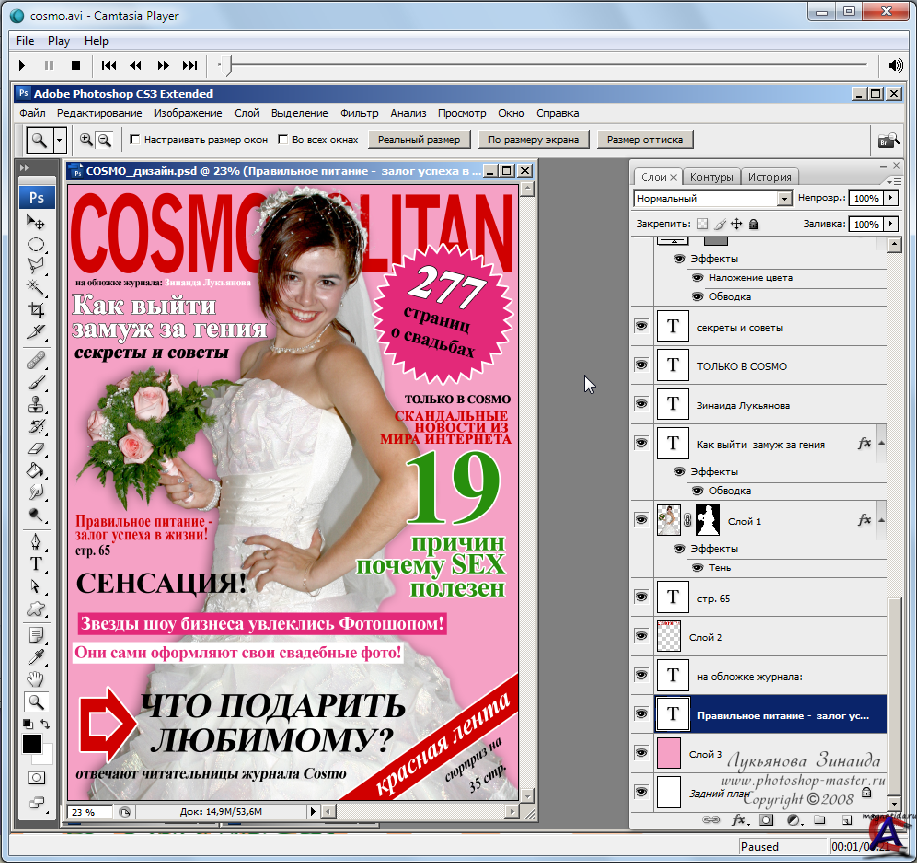The width and height of the screenshot is (917, 863).
Task: Hide the 'ТОЛЬКО В COSMO' layer
Action: click(641, 366)
